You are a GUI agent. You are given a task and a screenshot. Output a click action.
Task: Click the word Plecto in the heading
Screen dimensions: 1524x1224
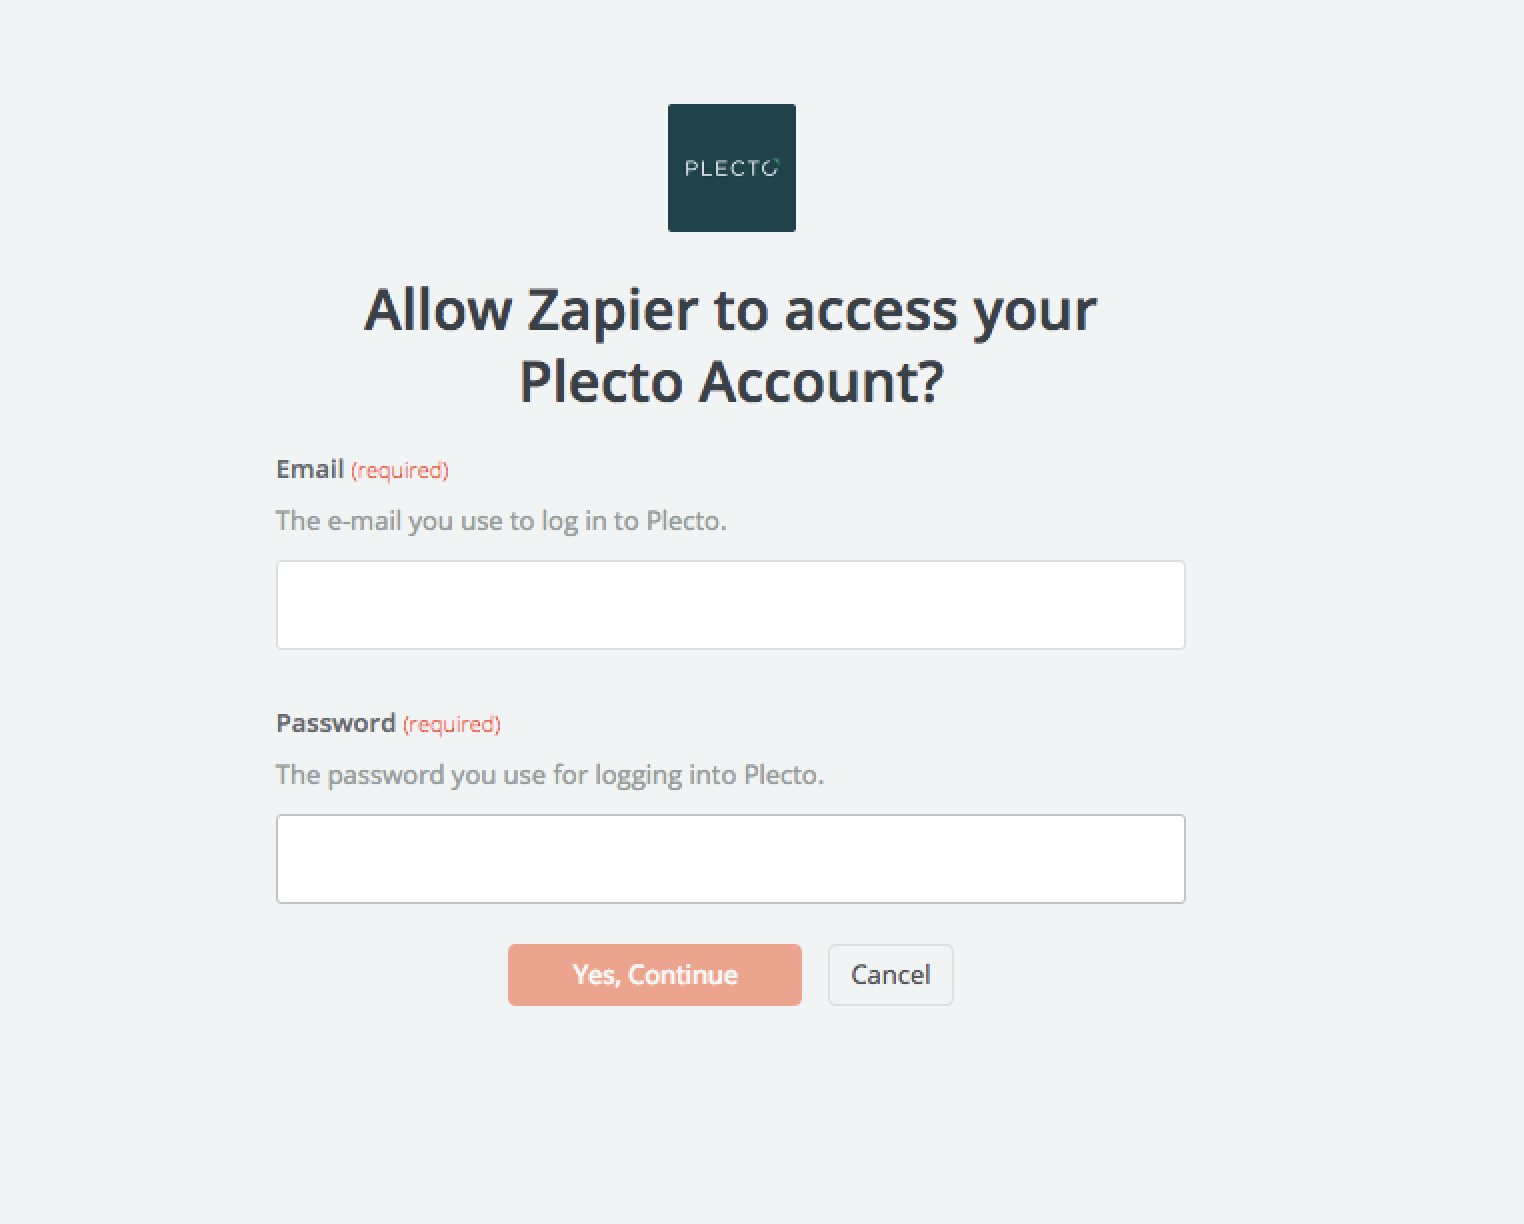(601, 381)
